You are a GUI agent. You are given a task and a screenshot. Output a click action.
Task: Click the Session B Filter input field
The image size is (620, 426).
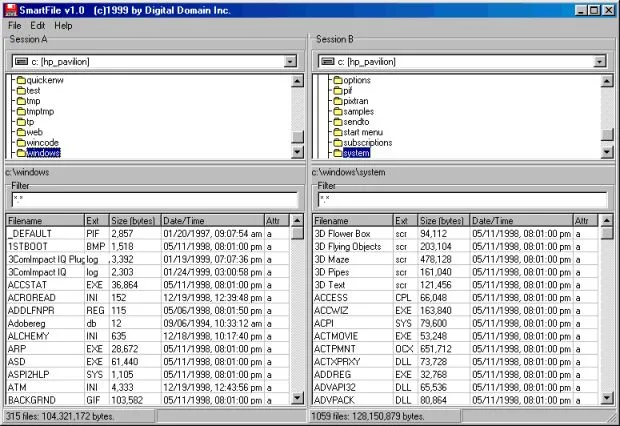460,199
